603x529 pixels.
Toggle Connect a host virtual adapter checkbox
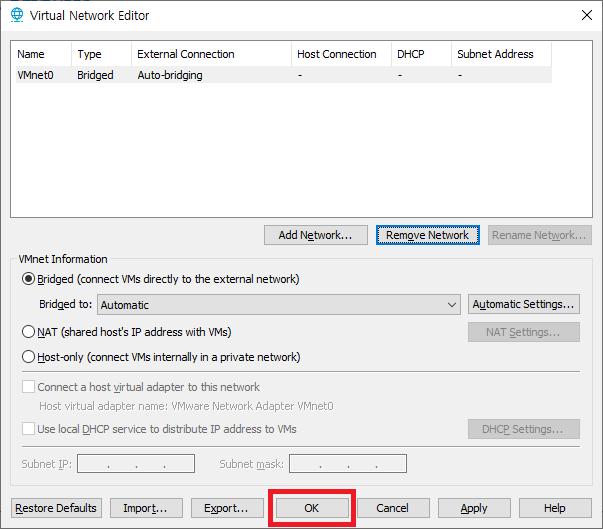(28, 387)
